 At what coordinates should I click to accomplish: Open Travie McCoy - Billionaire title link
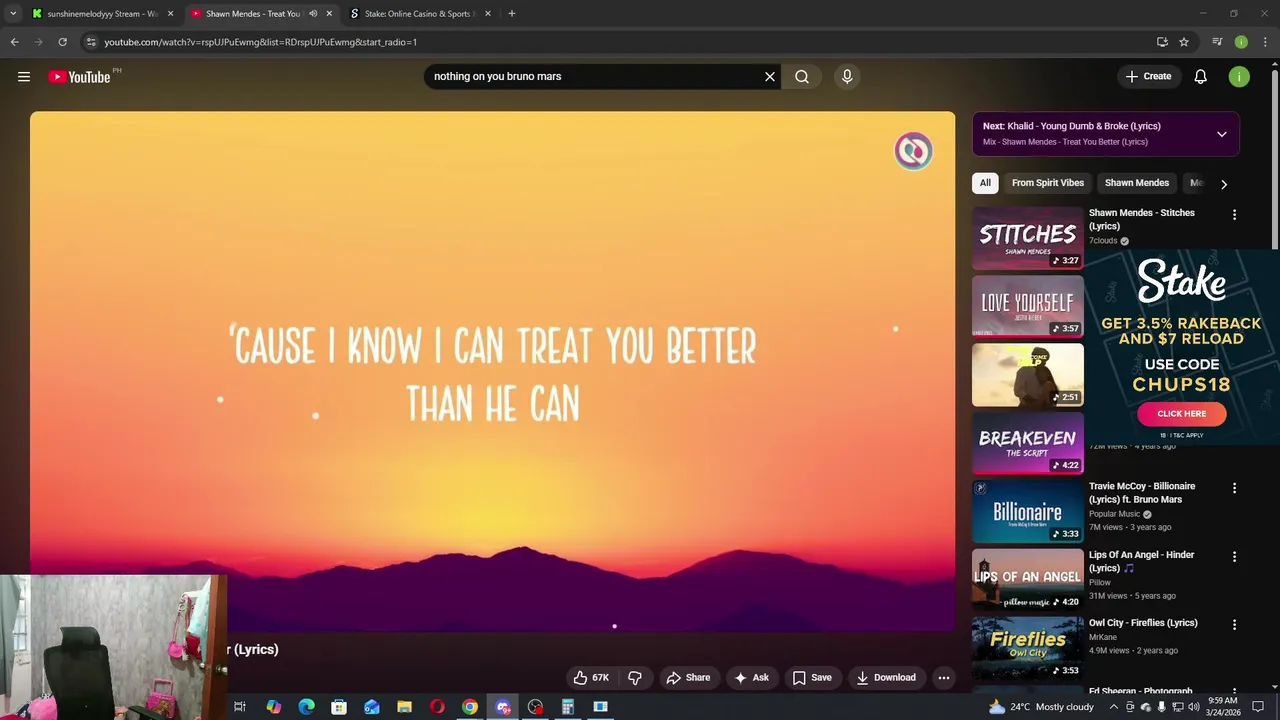[1142, 493]
